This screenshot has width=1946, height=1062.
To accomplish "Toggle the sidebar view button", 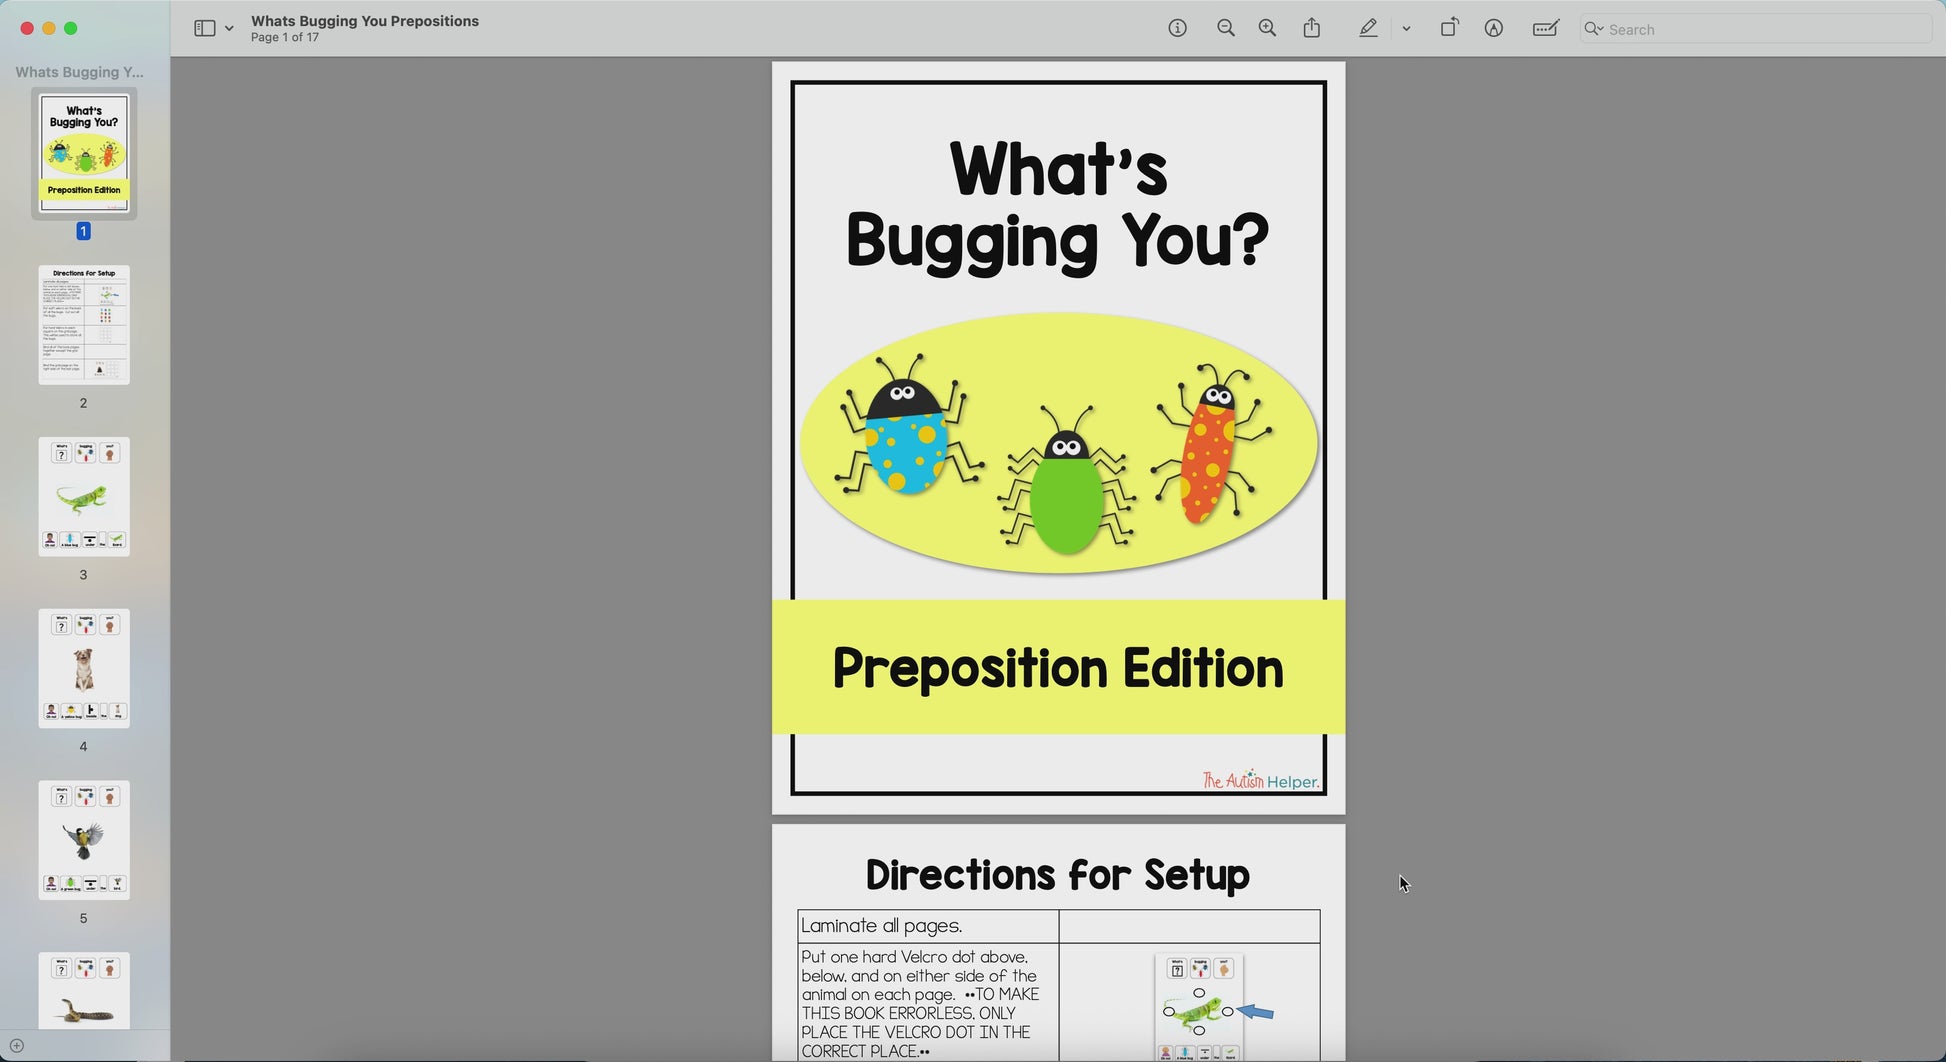I will 204,29.
